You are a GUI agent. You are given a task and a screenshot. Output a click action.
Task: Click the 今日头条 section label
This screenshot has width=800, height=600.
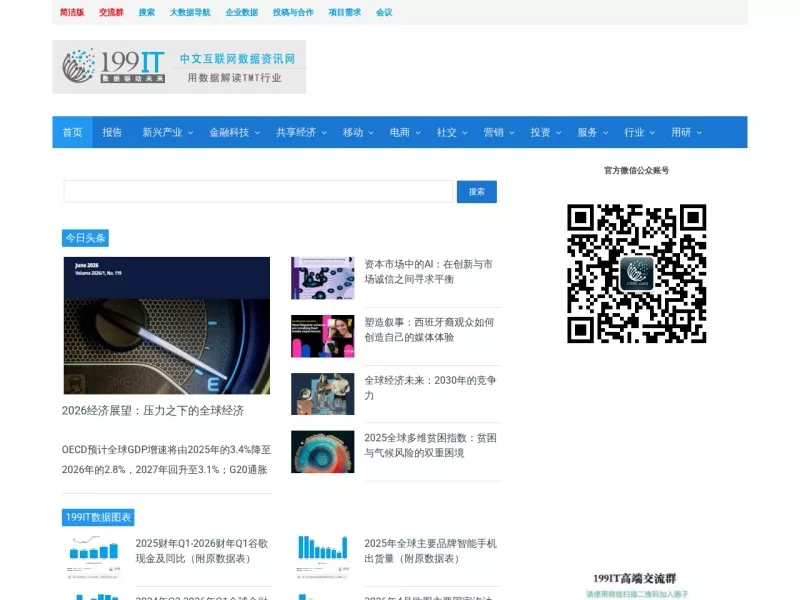click(x=85, y=238)
